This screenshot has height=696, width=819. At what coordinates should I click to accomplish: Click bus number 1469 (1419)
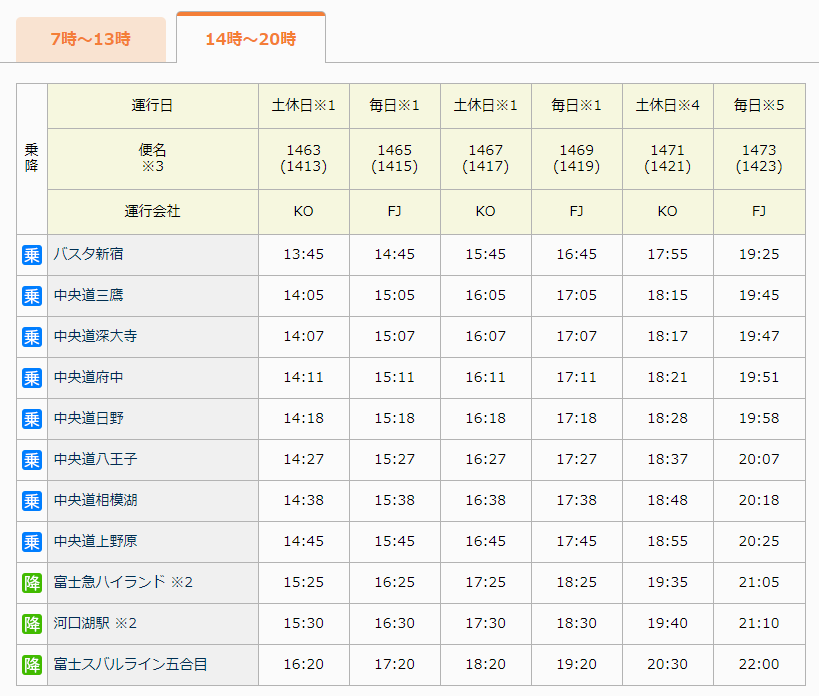point(577,159)
